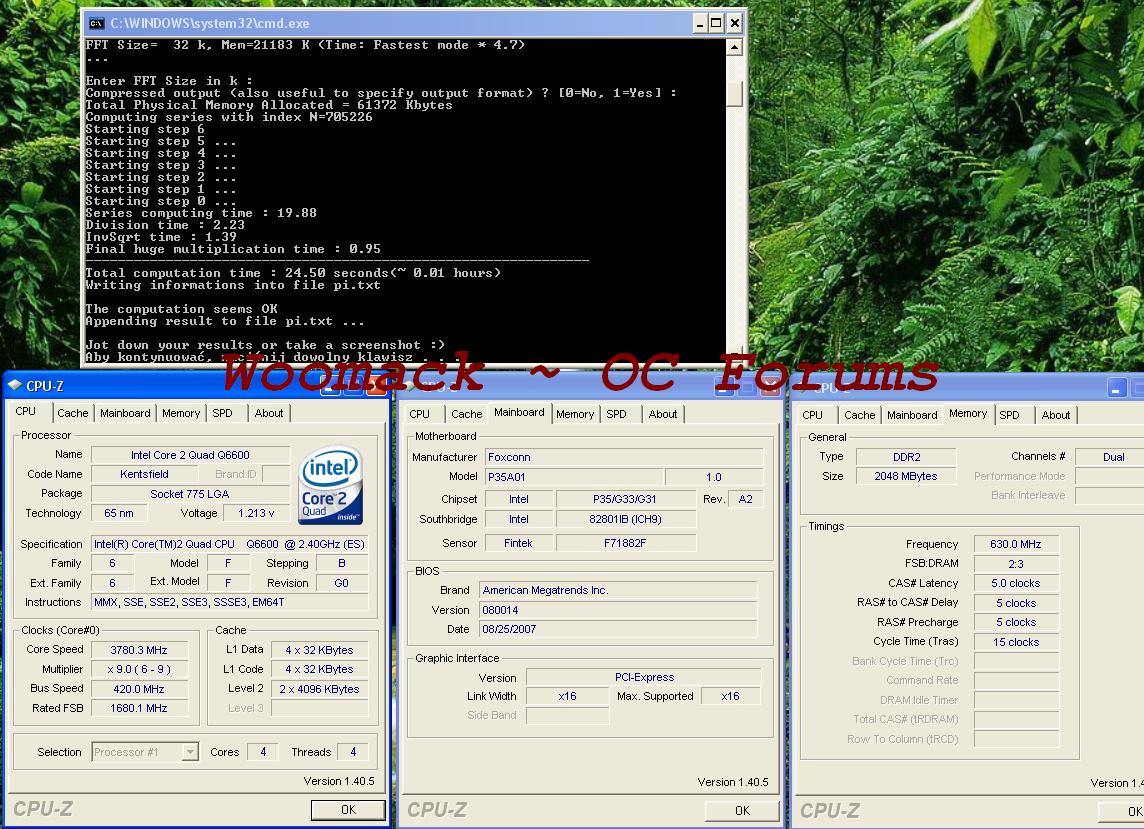The width and height of the screenshot is (1144, 829).
Task: Click the L1 Data value 4 x 32 KBytes
Action: tap(320, 649)
